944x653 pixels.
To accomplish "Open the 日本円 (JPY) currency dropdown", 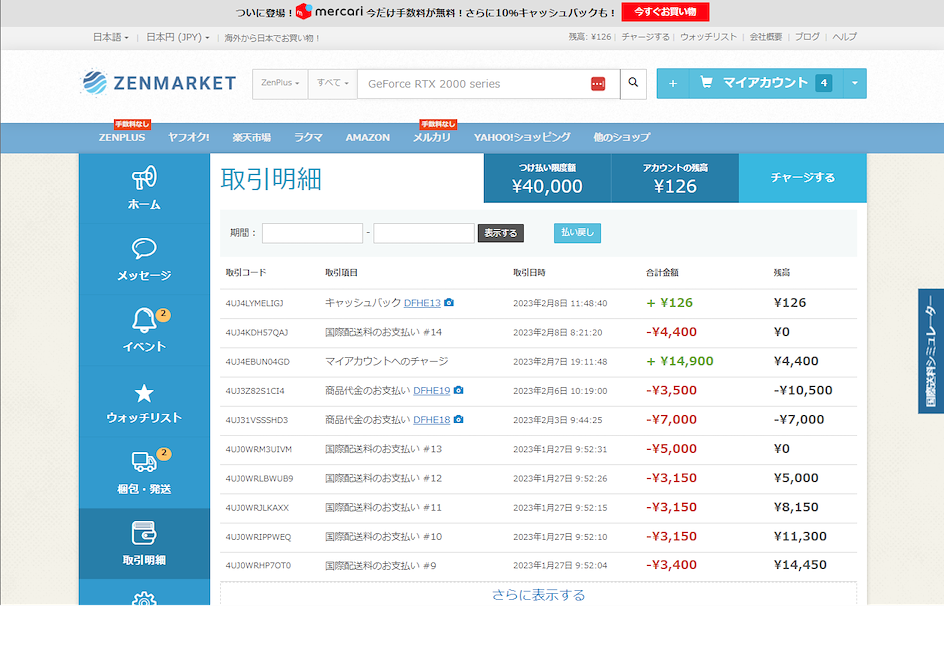I will click(x=178, y=37).
